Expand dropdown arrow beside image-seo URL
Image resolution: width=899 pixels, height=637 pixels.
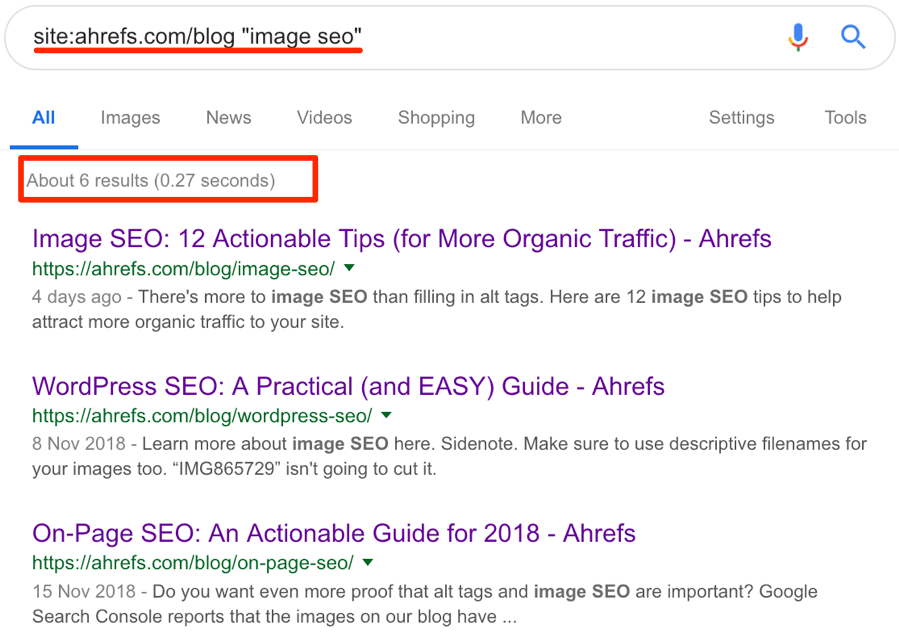[349, 268]
